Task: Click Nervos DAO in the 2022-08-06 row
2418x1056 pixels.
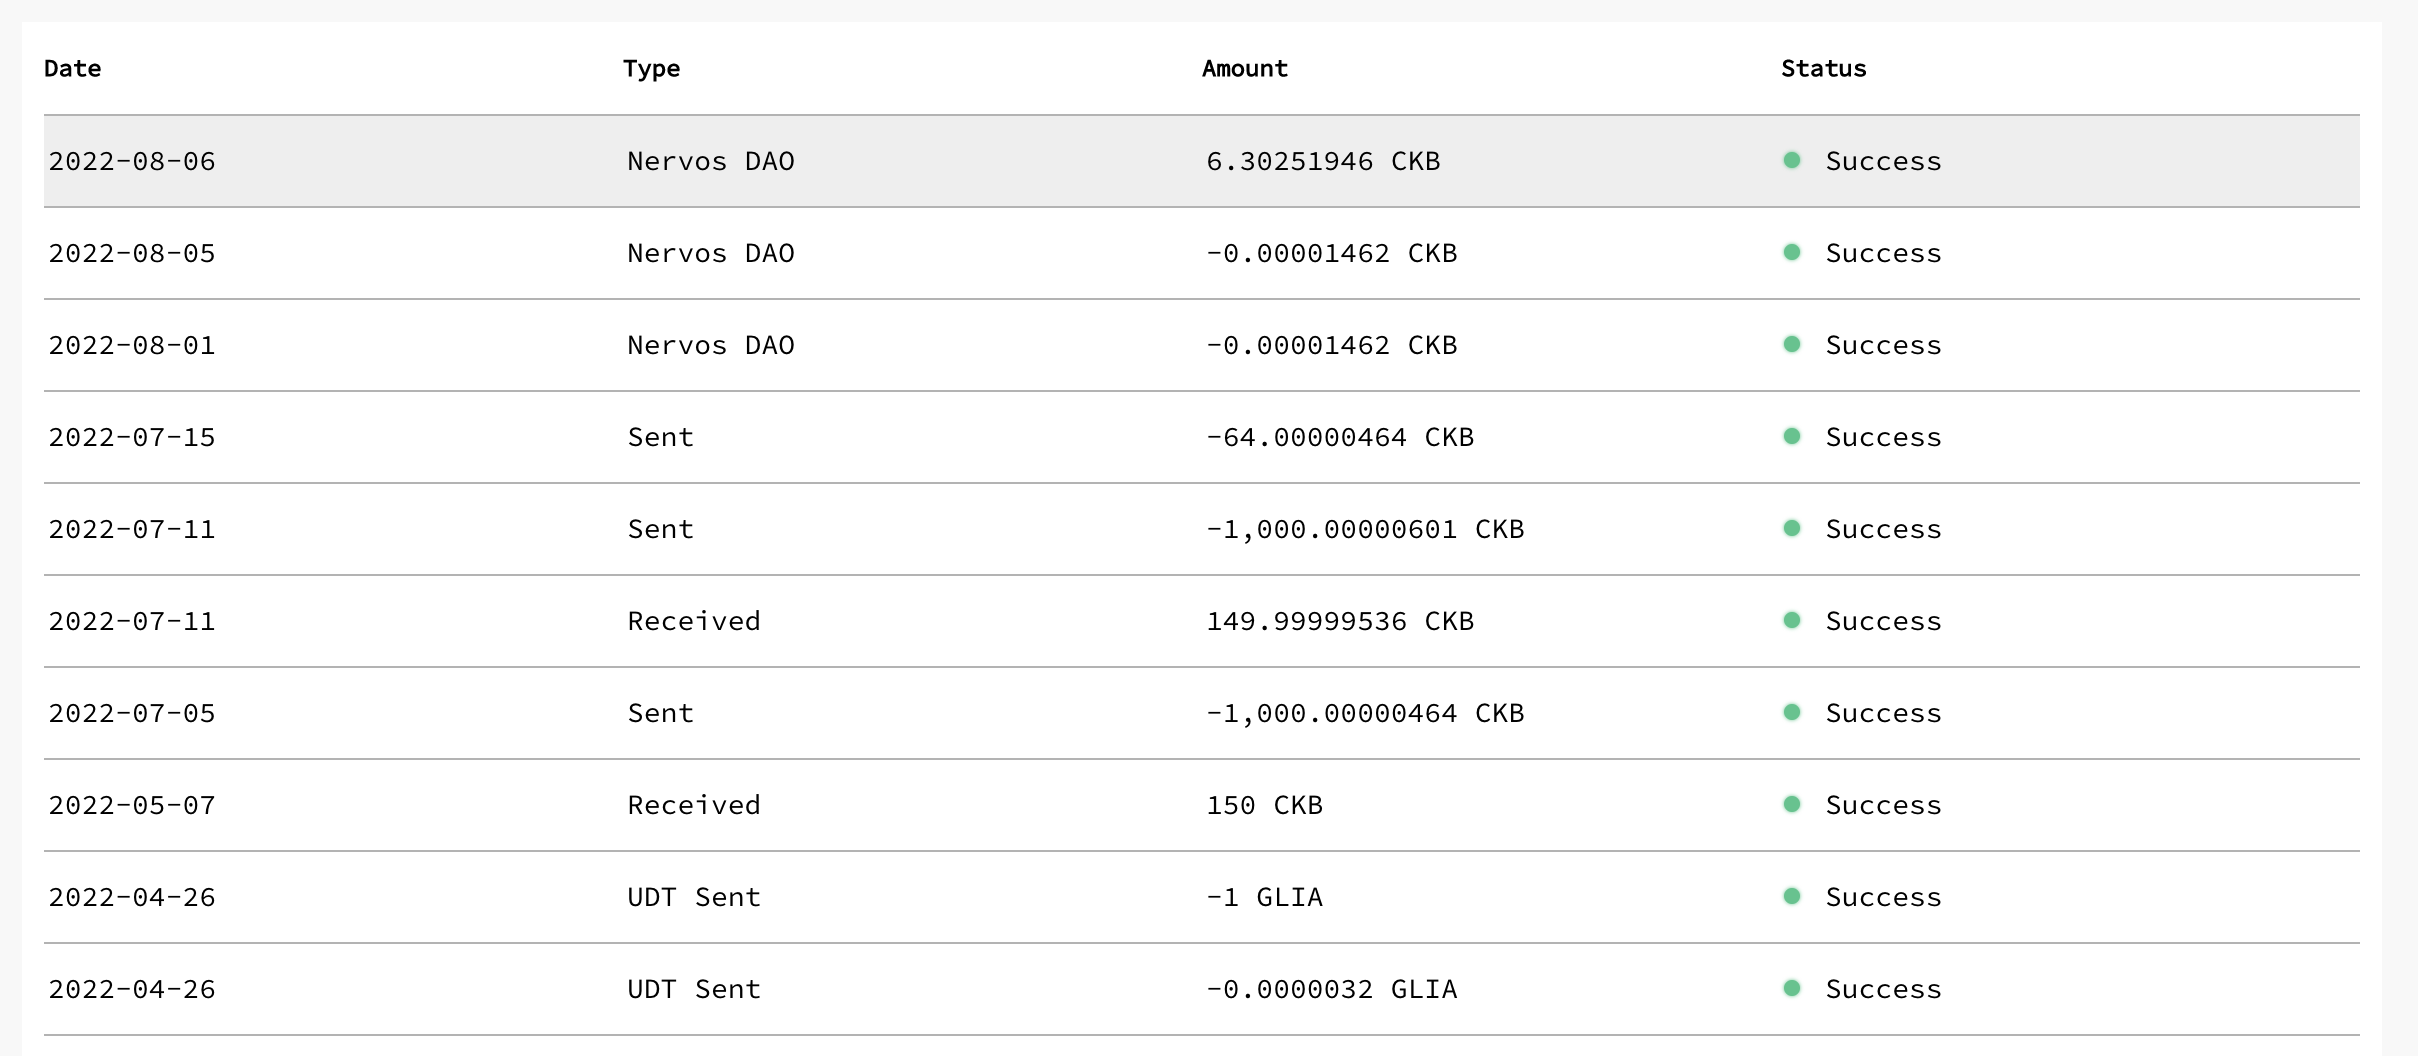Action: coord(711,161)
